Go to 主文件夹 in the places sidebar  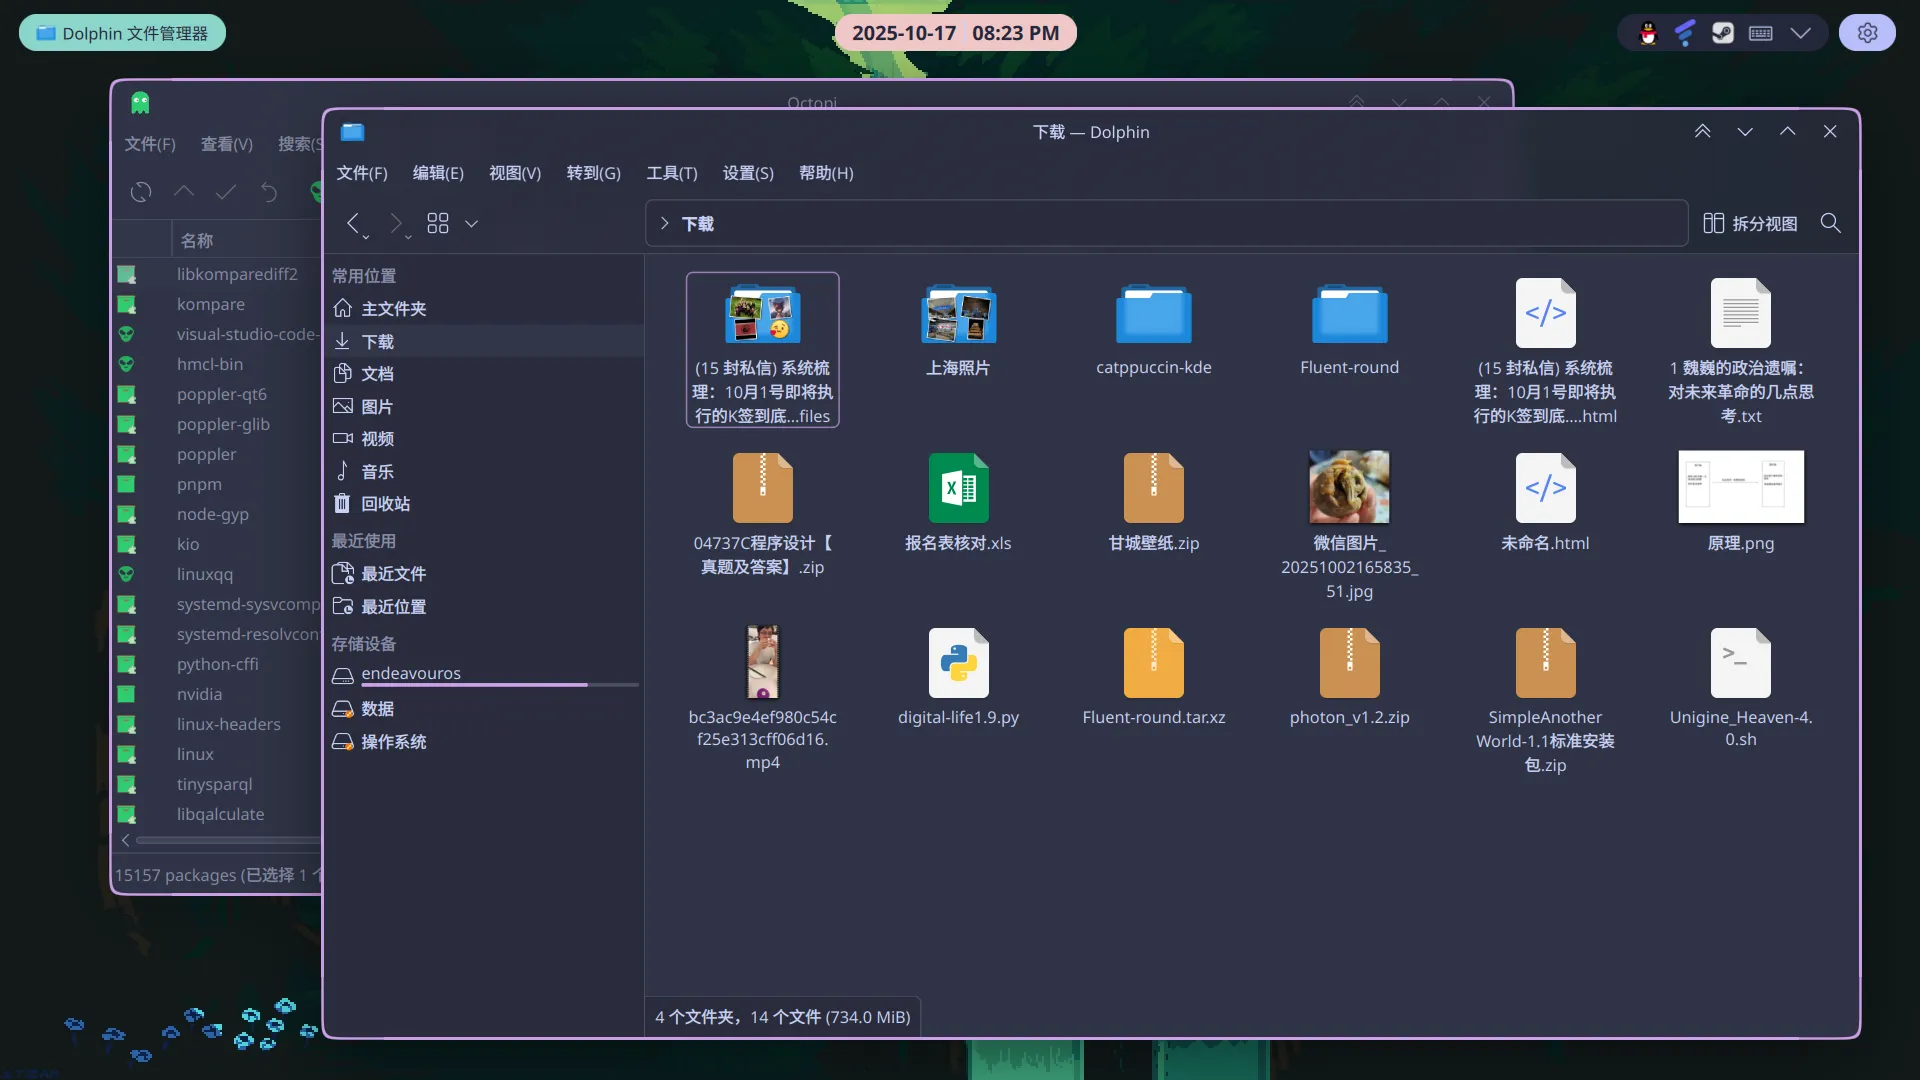click(393, 309)
